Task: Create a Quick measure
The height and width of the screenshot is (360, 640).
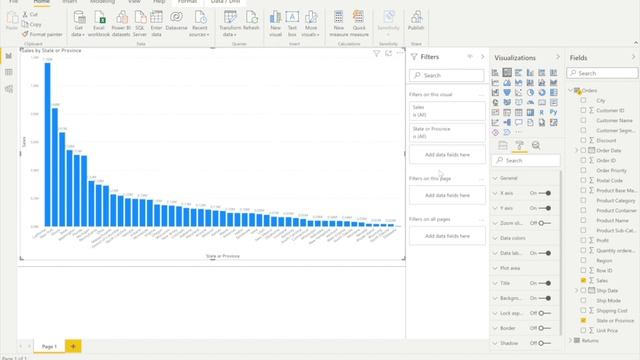Action: (359, 24)
